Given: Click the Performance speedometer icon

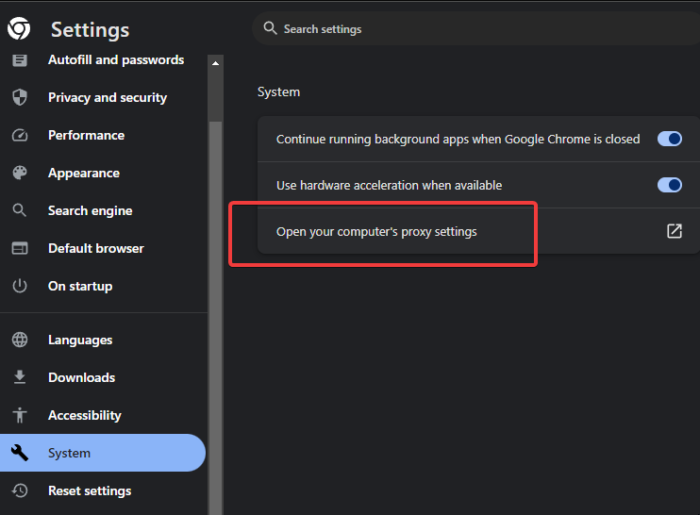Looking at the screenshot, I should [x=19, y=135].
